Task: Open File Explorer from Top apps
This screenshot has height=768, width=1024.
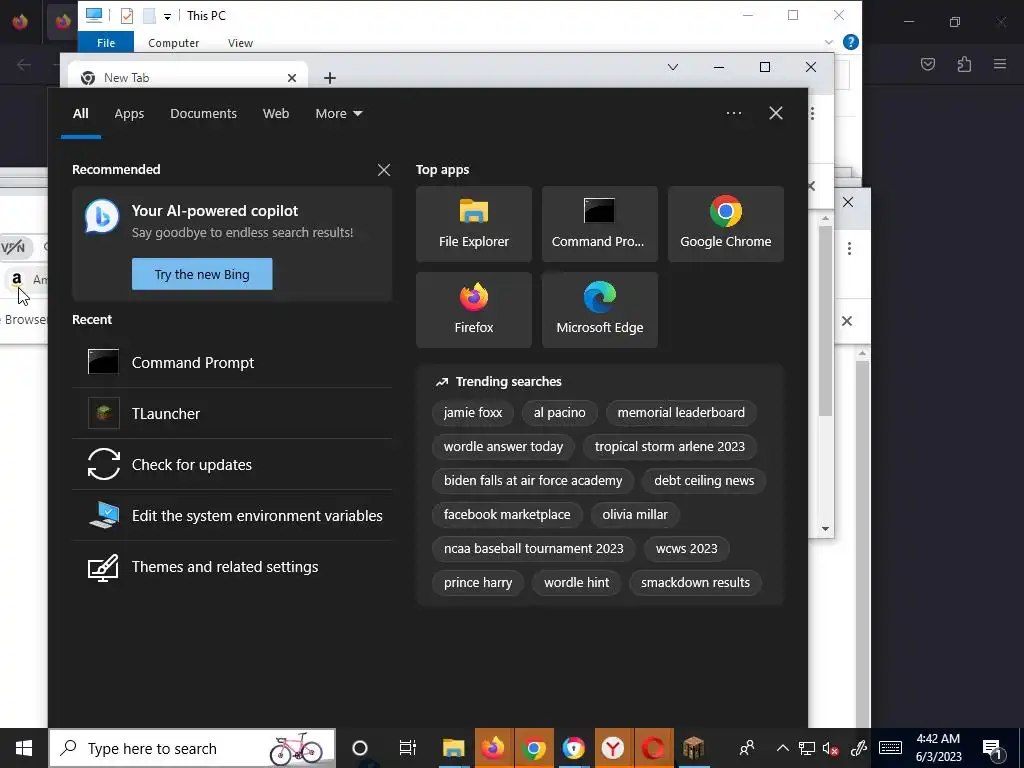Action: [x=473, y=224]
